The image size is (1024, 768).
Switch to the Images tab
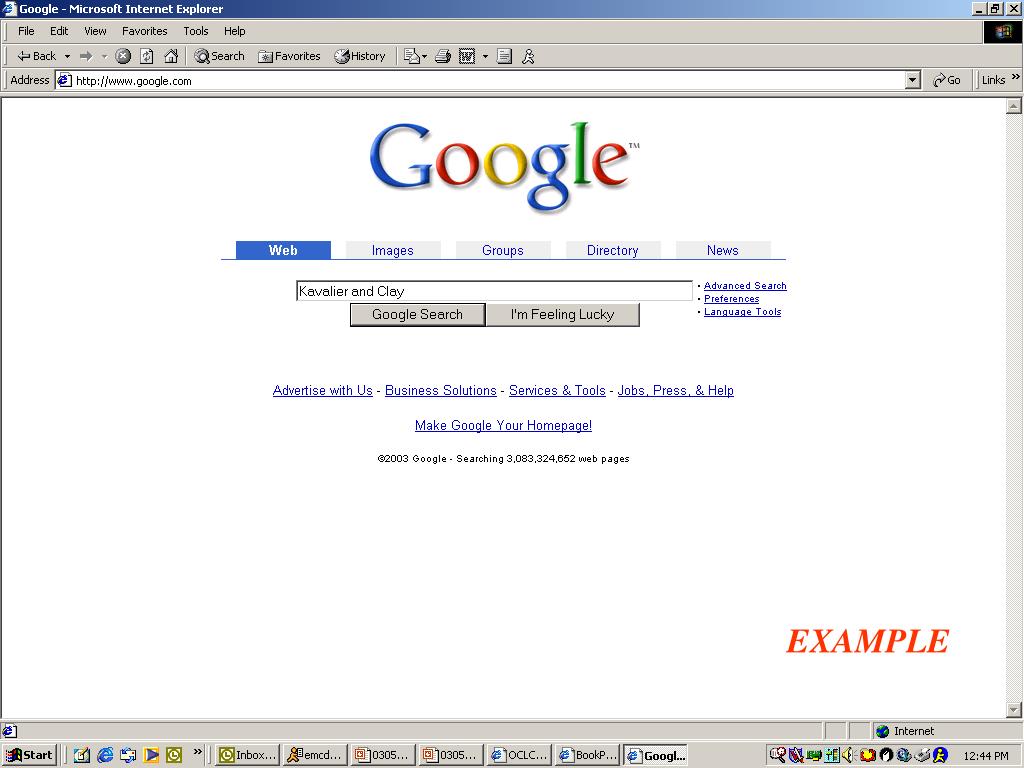[x=392, y=250]
